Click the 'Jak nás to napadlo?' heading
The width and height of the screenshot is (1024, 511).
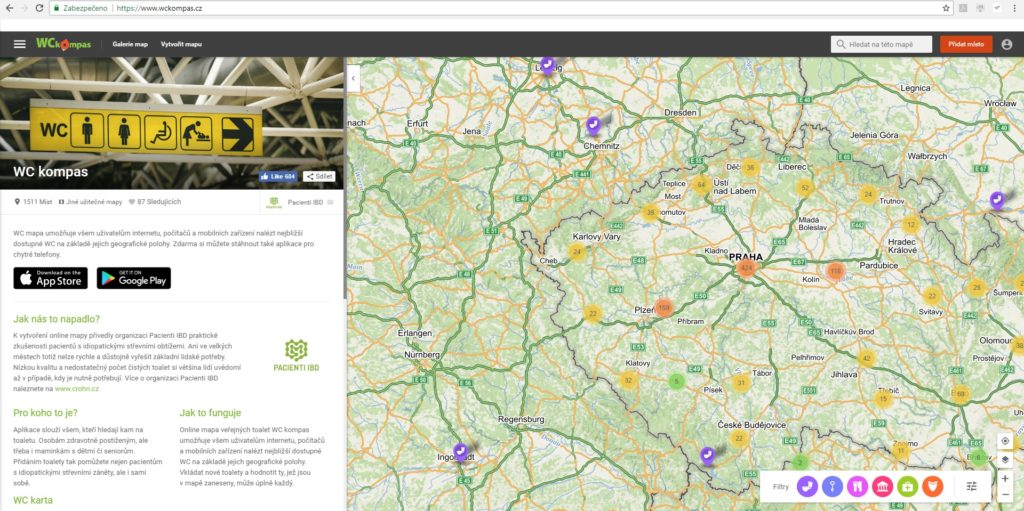(56, 319)
